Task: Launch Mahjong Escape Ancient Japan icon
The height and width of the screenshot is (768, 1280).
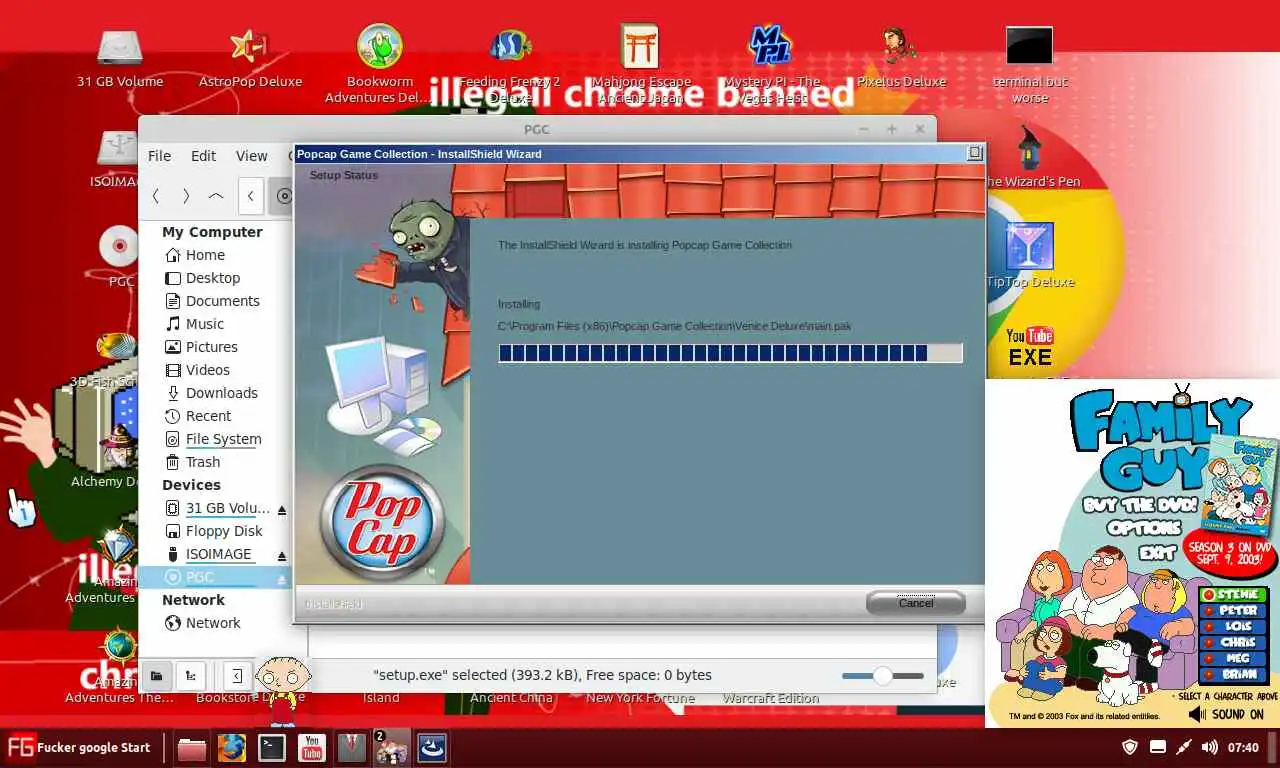Action: pos(640,64)
